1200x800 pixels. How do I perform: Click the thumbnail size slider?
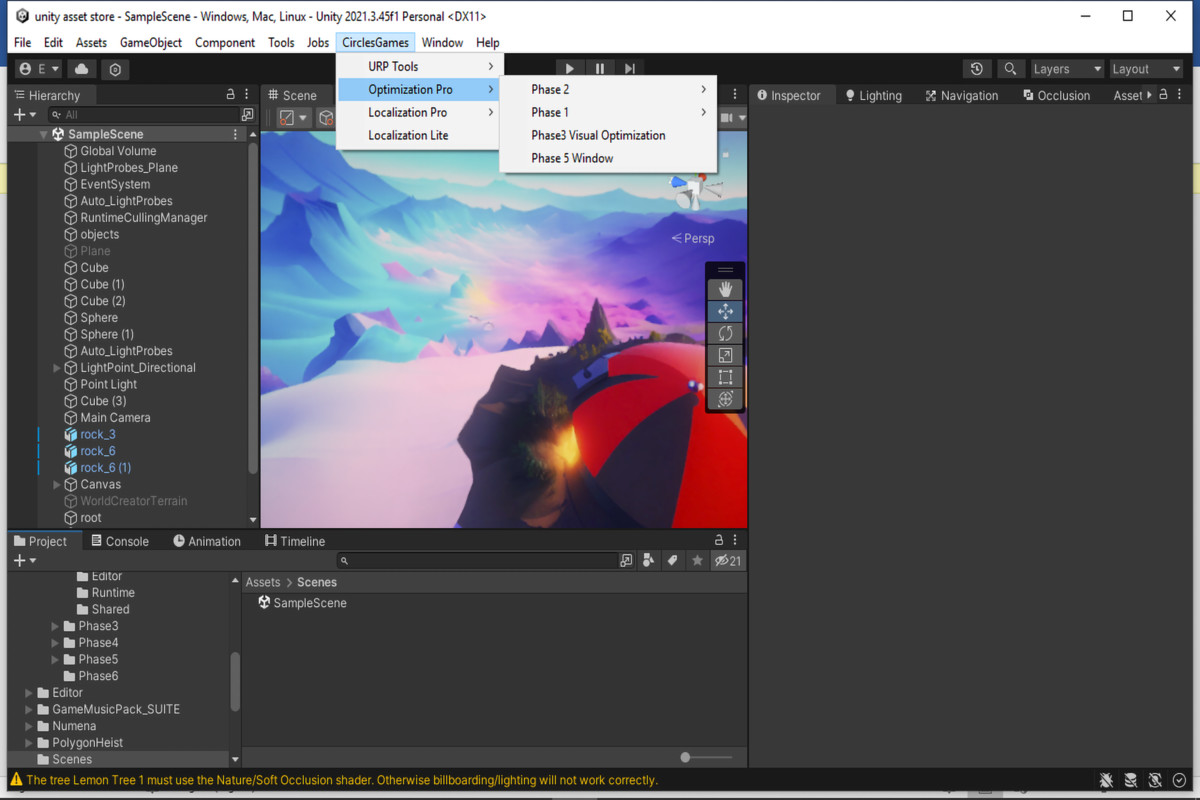click(686, 758)
